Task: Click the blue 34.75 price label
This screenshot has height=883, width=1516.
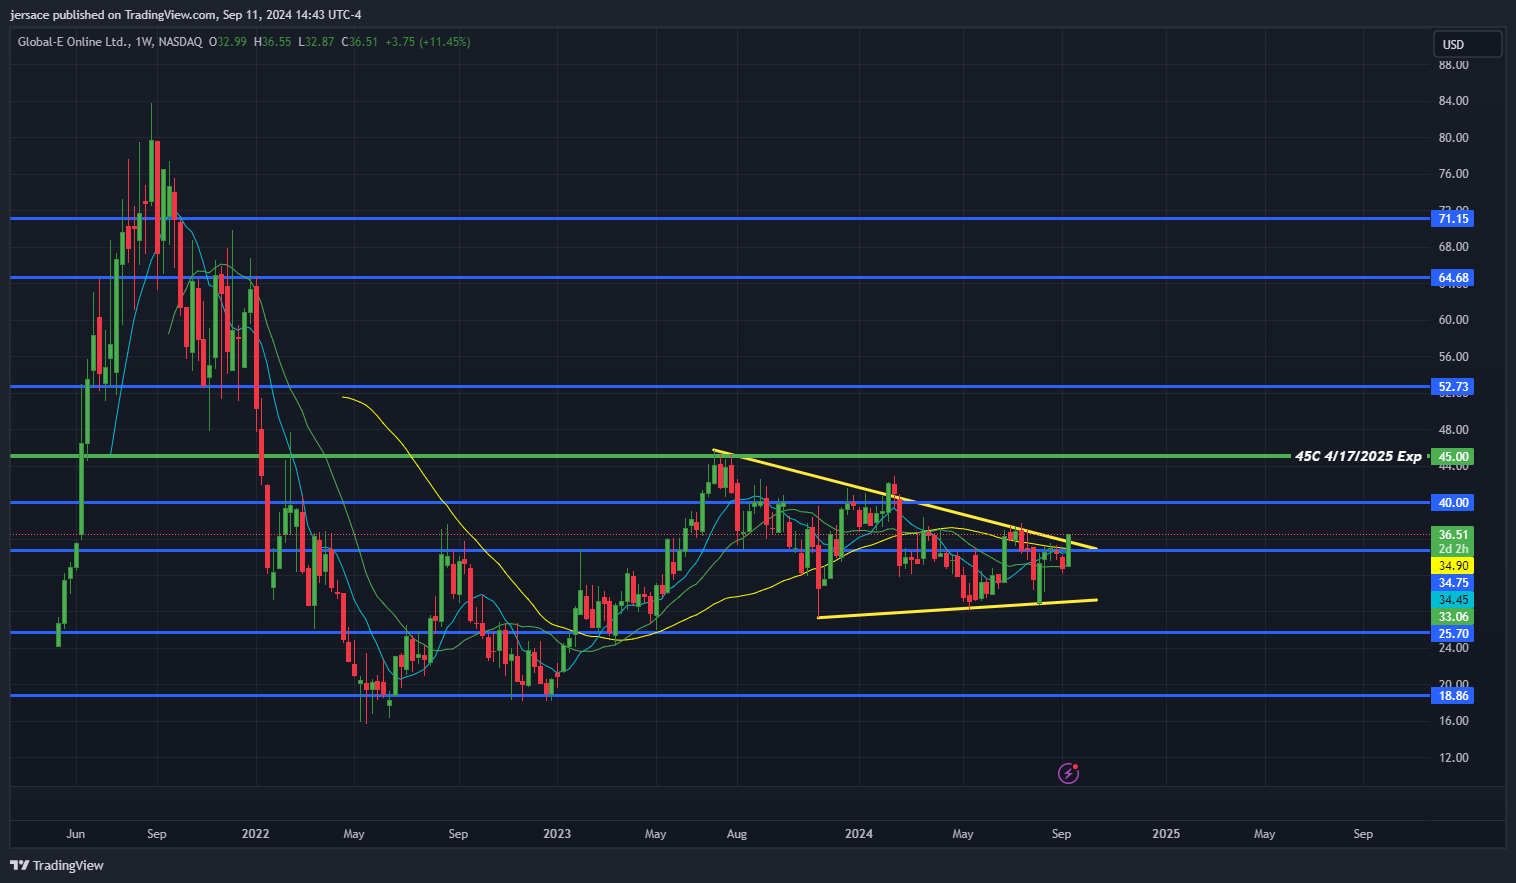Action: [x=1452, y=583]
